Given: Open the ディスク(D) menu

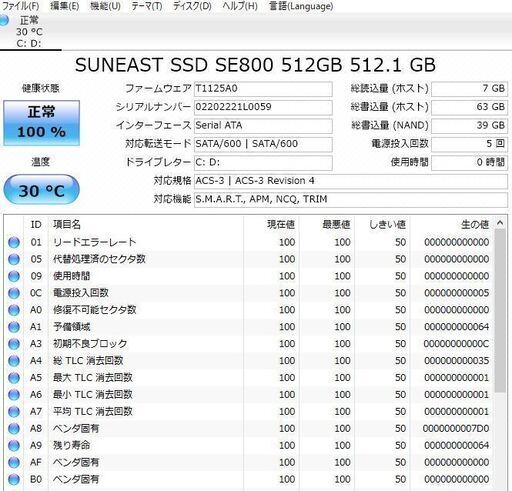Looking at the screenshot, I should click(192, 6).
